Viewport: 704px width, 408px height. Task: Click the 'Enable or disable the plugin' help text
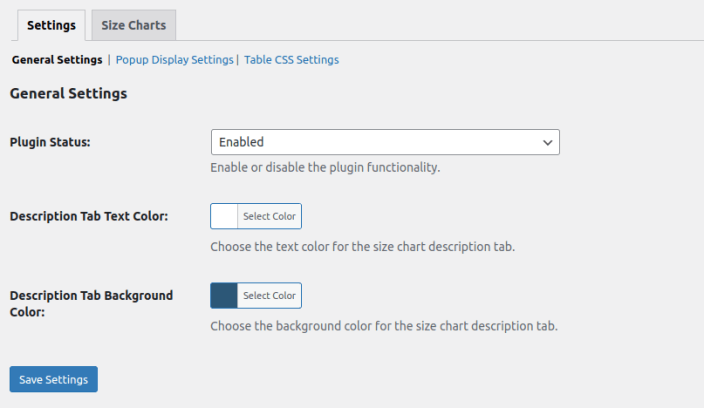coord(325,167)
